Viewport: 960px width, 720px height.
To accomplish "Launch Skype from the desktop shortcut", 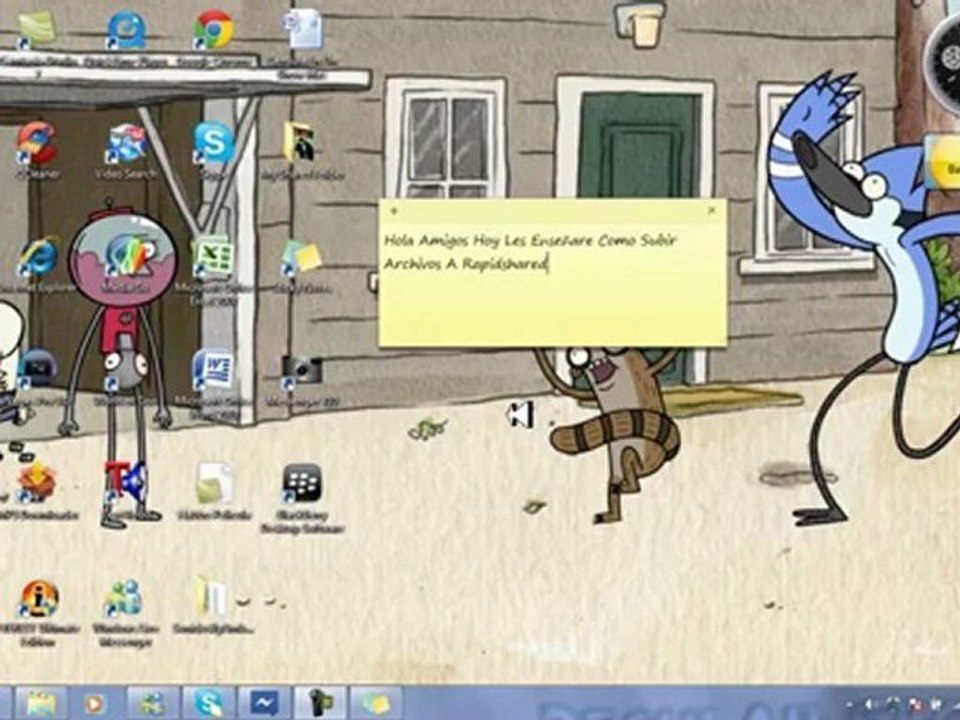I will pyautogui.click(x=214, y=143).
